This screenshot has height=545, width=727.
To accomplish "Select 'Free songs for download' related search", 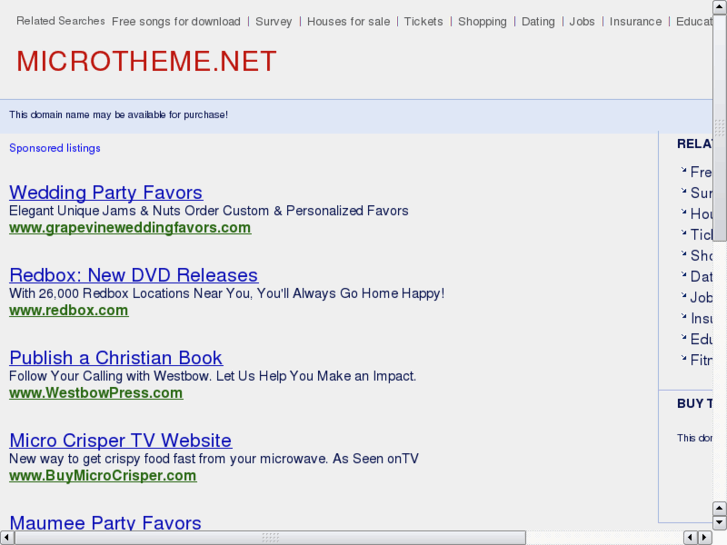I will click(x=176, y=21).
